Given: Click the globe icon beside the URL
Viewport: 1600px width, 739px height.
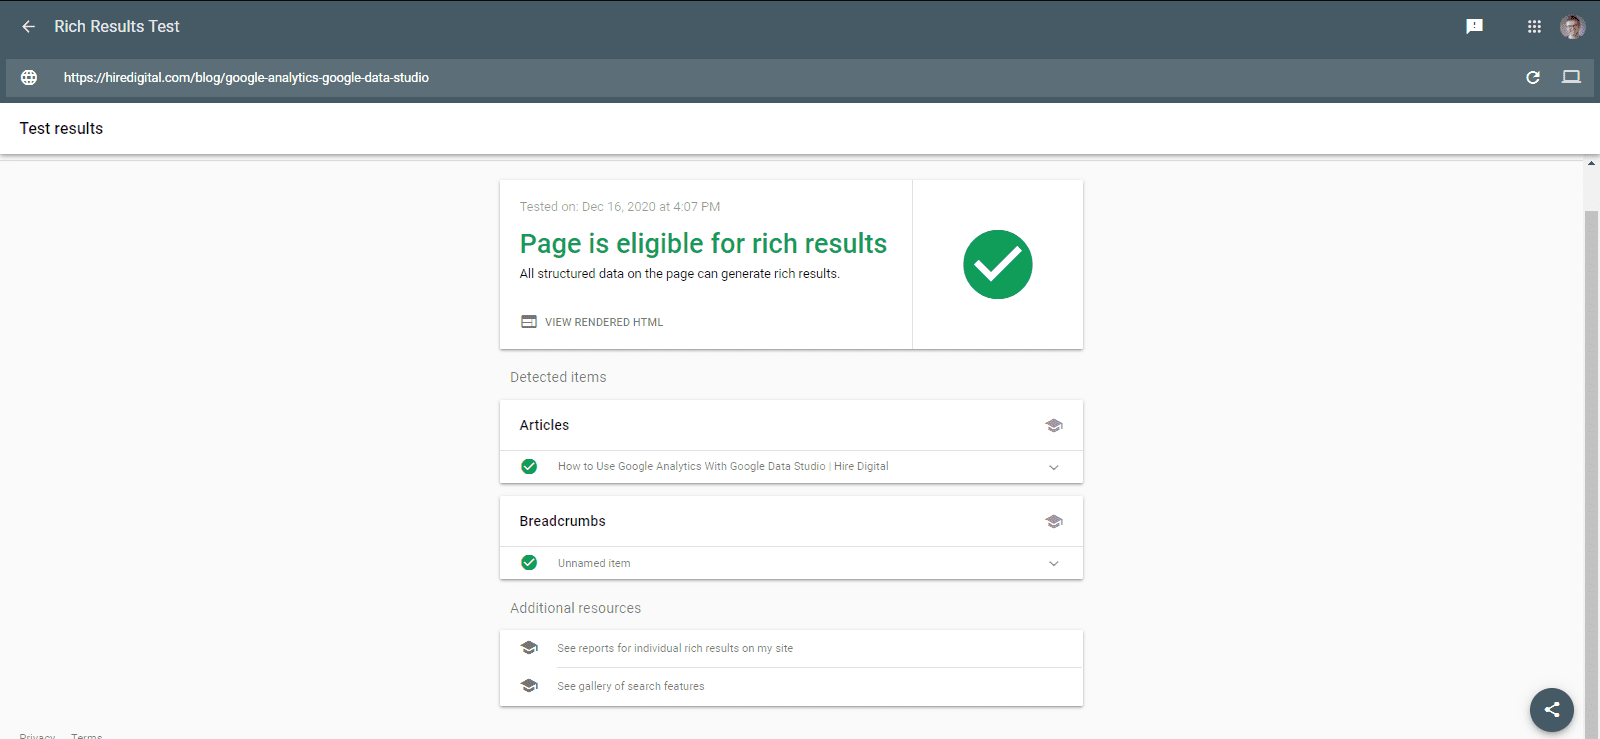Looking at the screenshot, I should (29, 77).
